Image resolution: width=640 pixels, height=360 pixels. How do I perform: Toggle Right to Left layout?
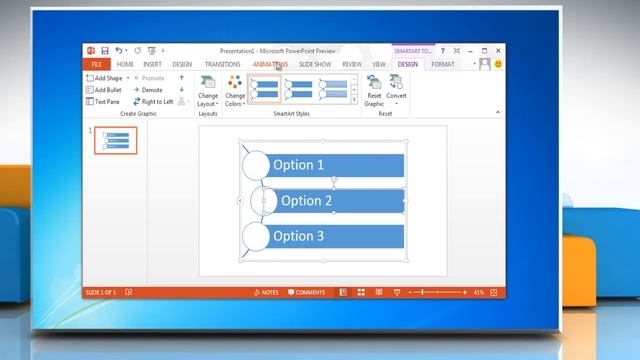[x=153, y=101]
